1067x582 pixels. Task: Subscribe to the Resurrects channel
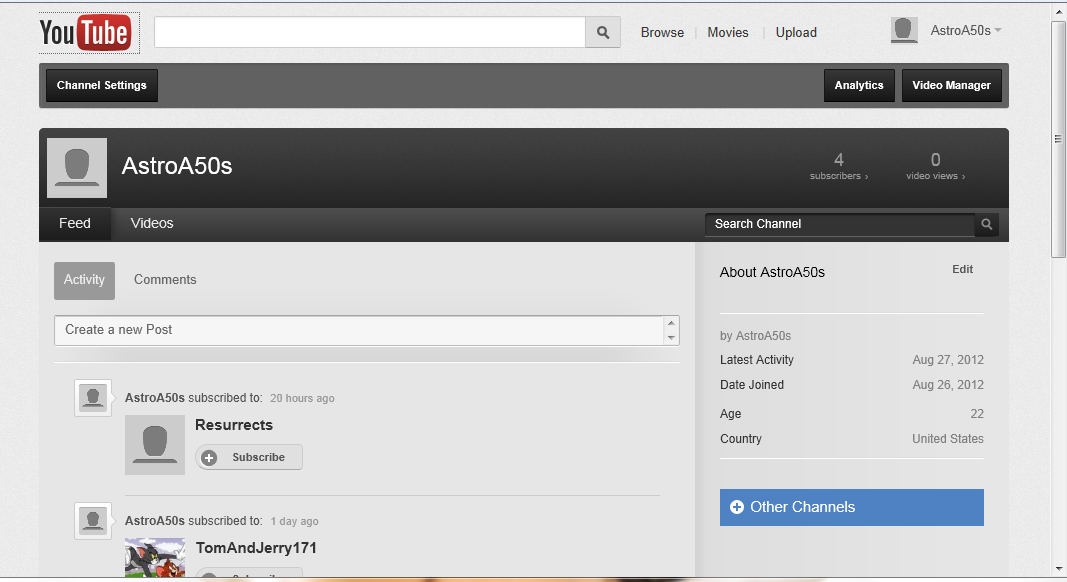coord(249,457)
